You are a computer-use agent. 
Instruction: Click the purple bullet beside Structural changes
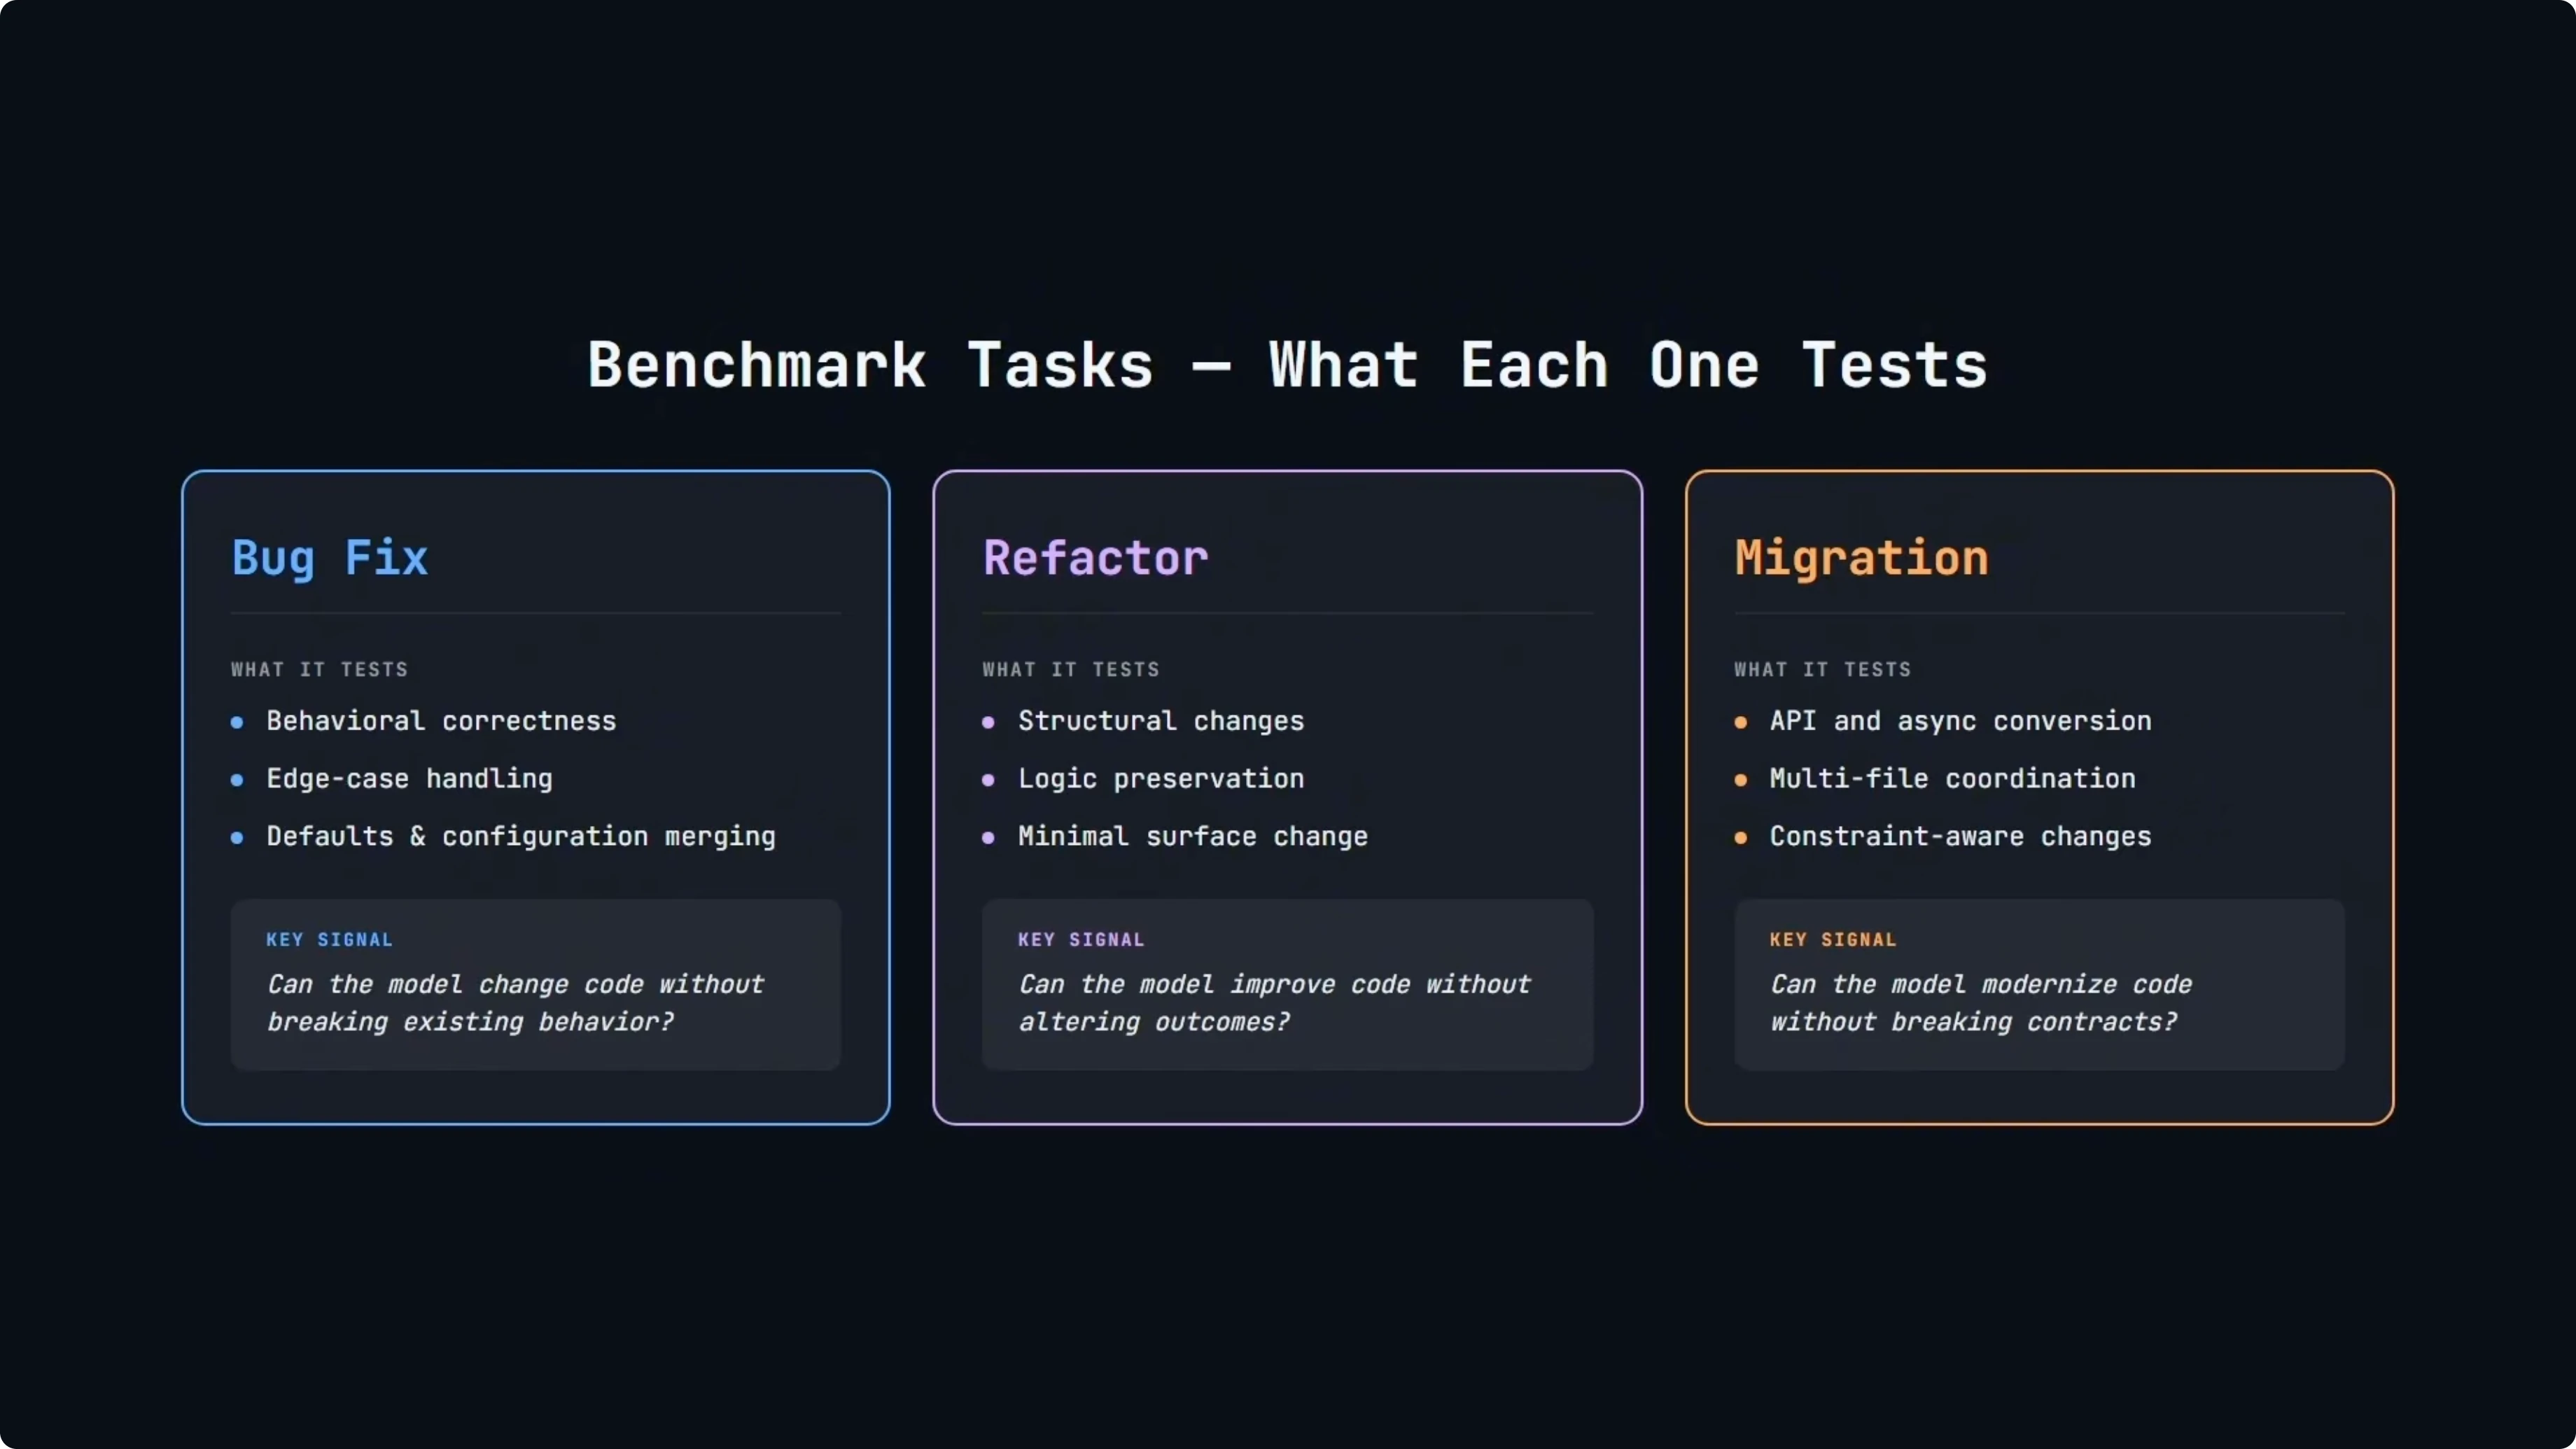pos(988,722)
